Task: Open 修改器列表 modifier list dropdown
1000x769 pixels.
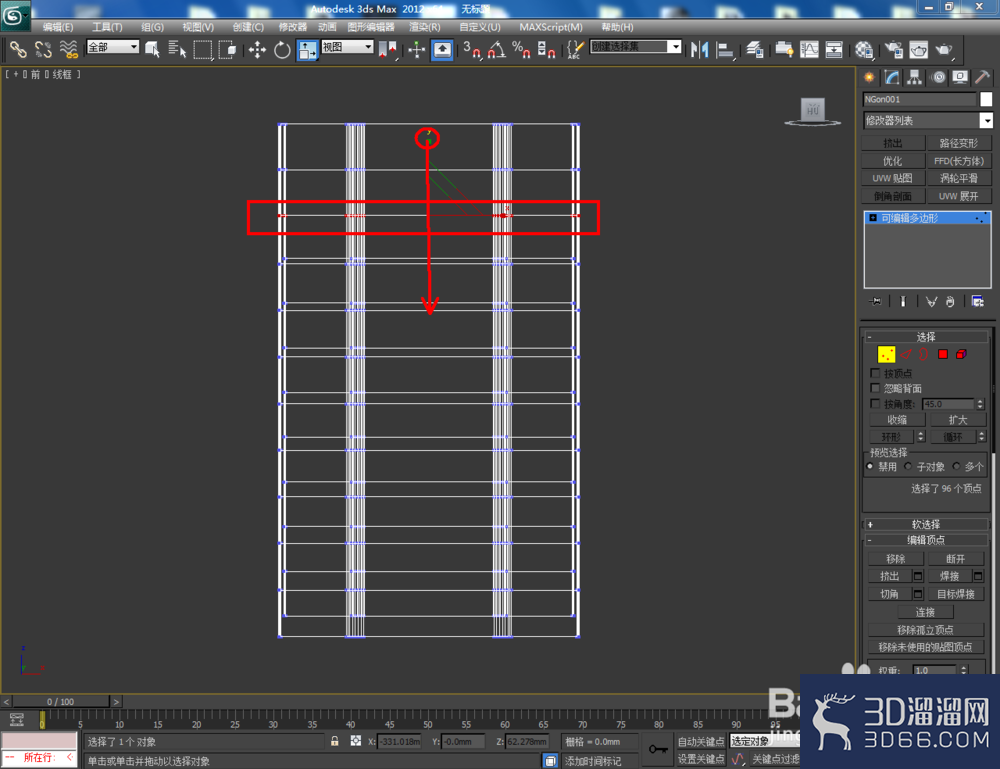Action: (x=928, y=121)
